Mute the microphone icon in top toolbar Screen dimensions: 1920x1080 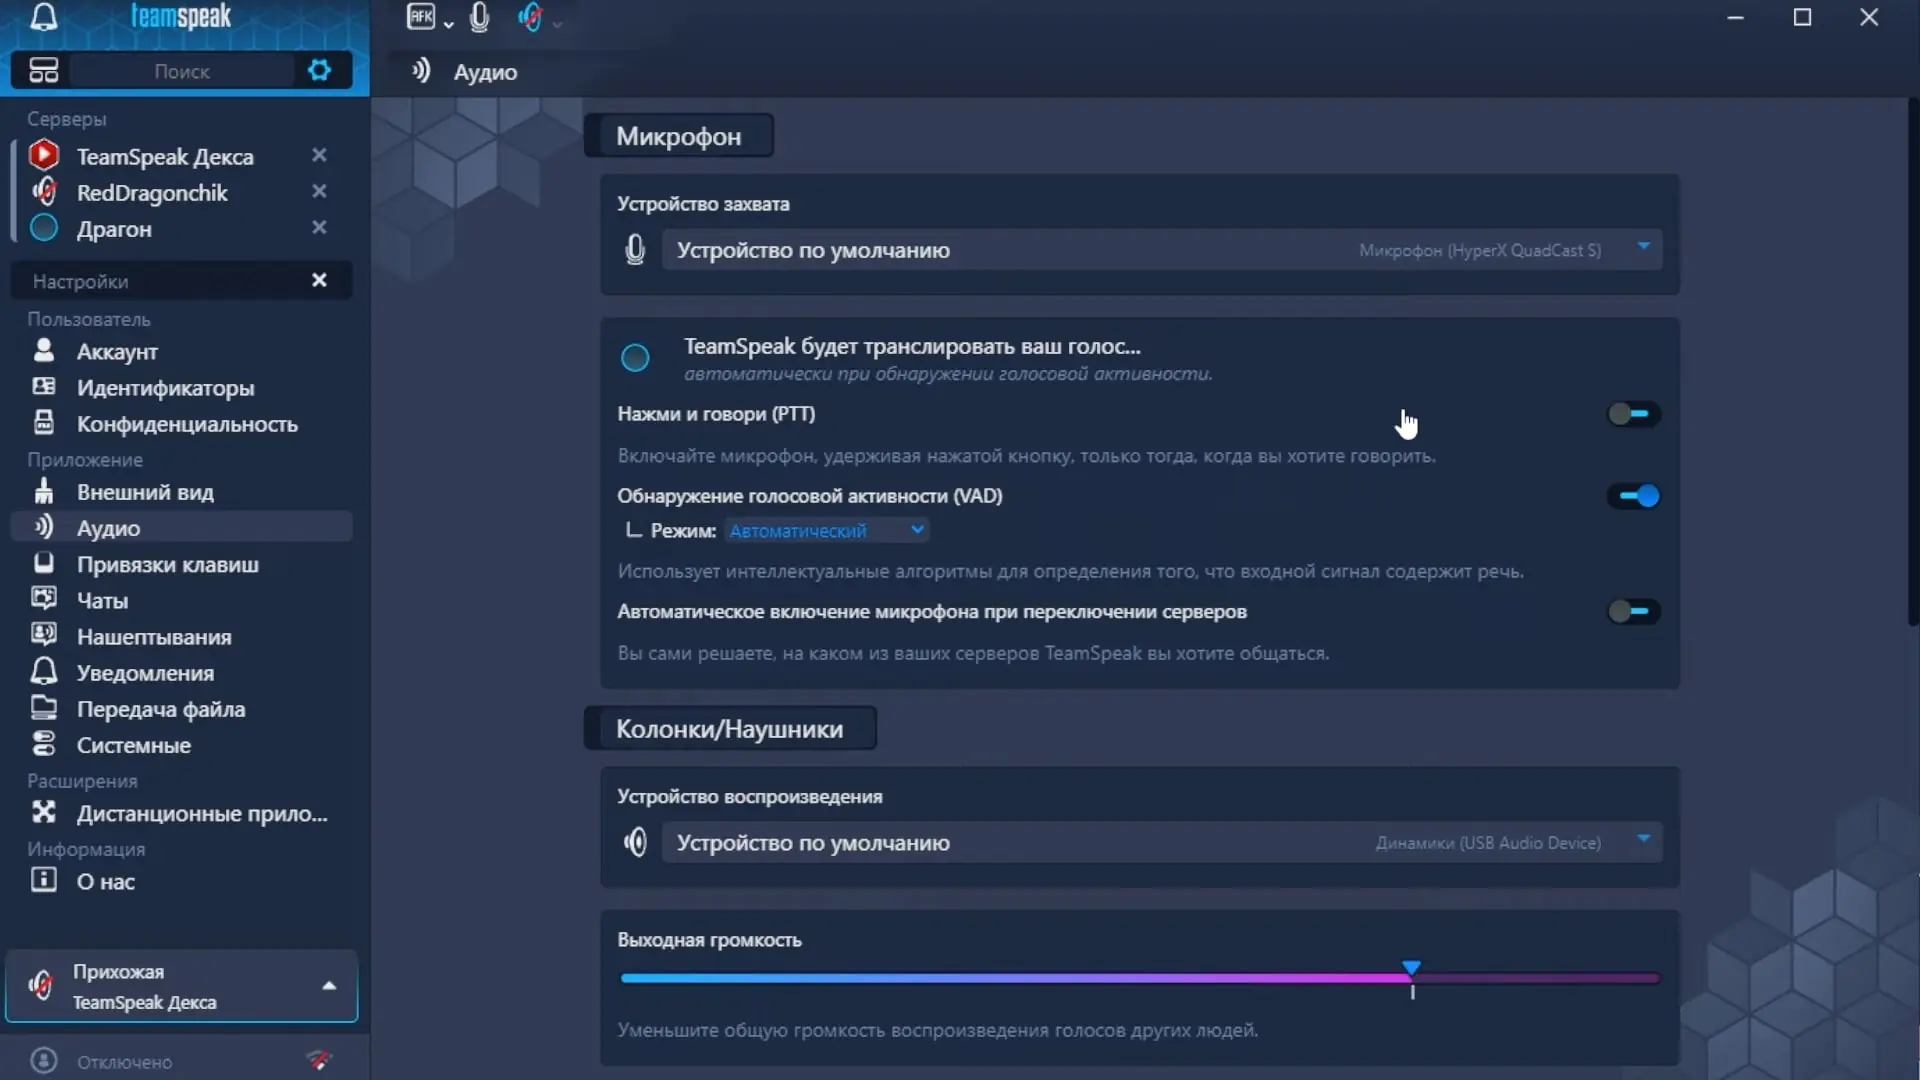tap(479, 17)
